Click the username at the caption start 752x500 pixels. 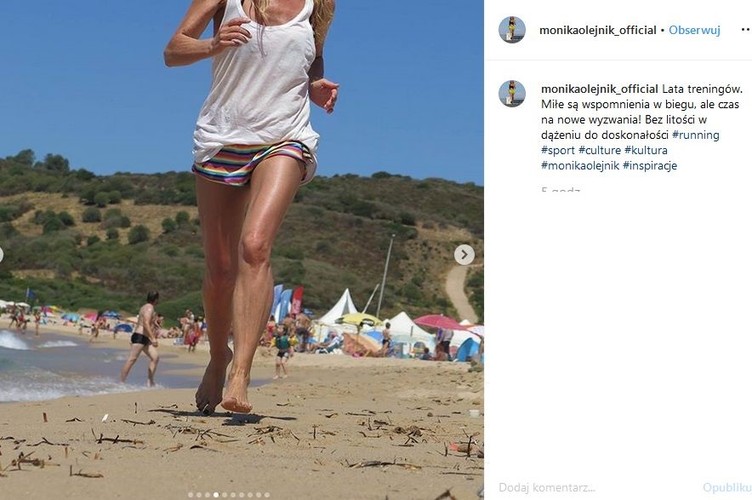(599, 89)
